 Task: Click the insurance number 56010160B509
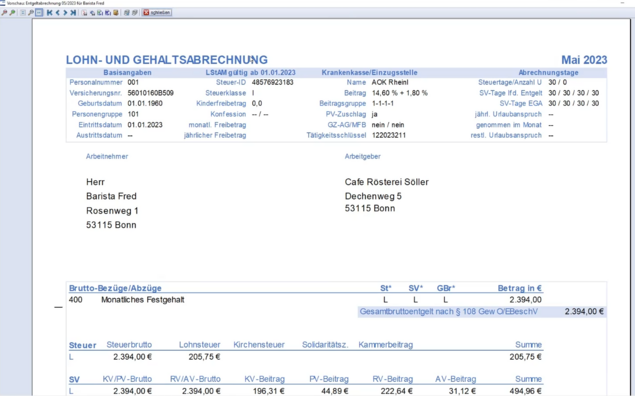click(x=151, y=93)
